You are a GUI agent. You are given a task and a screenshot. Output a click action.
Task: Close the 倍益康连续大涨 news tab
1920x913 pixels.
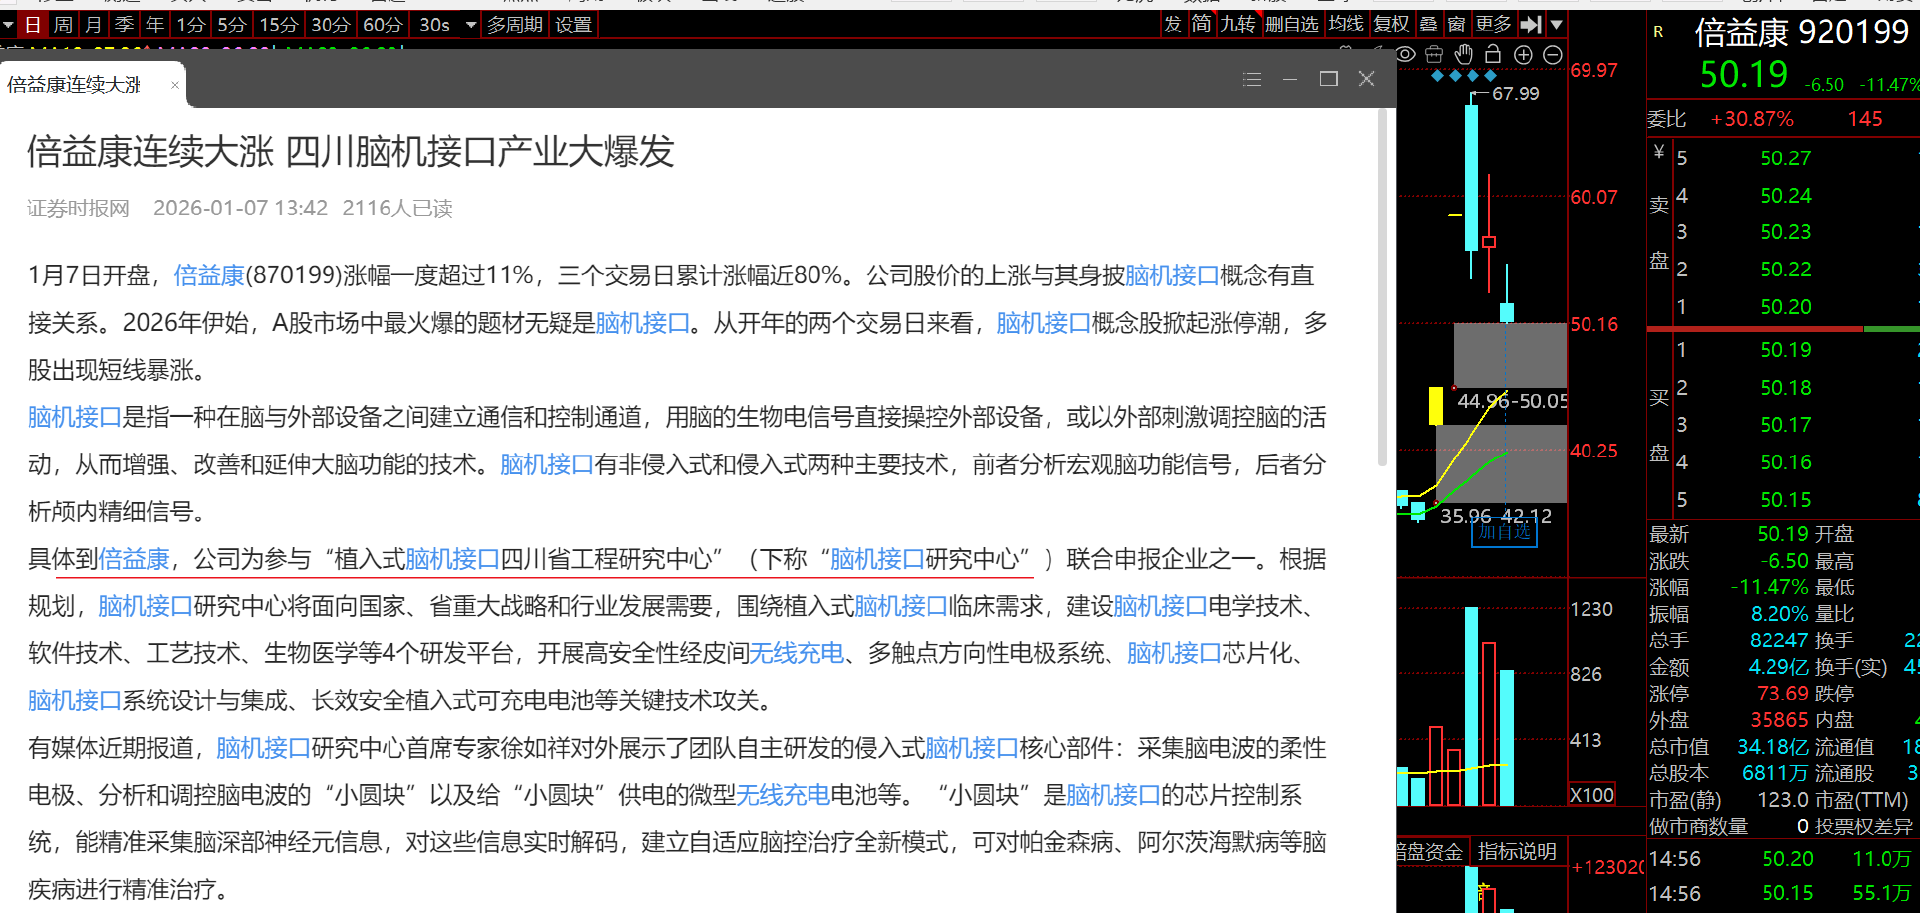[x=175, y=85]
